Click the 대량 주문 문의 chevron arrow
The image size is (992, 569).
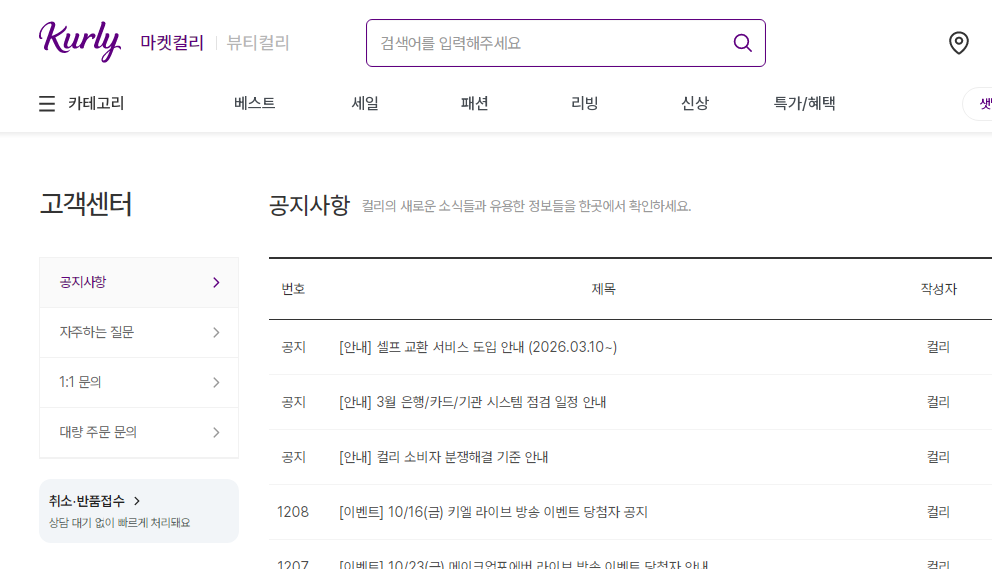[x=216, y=432]
